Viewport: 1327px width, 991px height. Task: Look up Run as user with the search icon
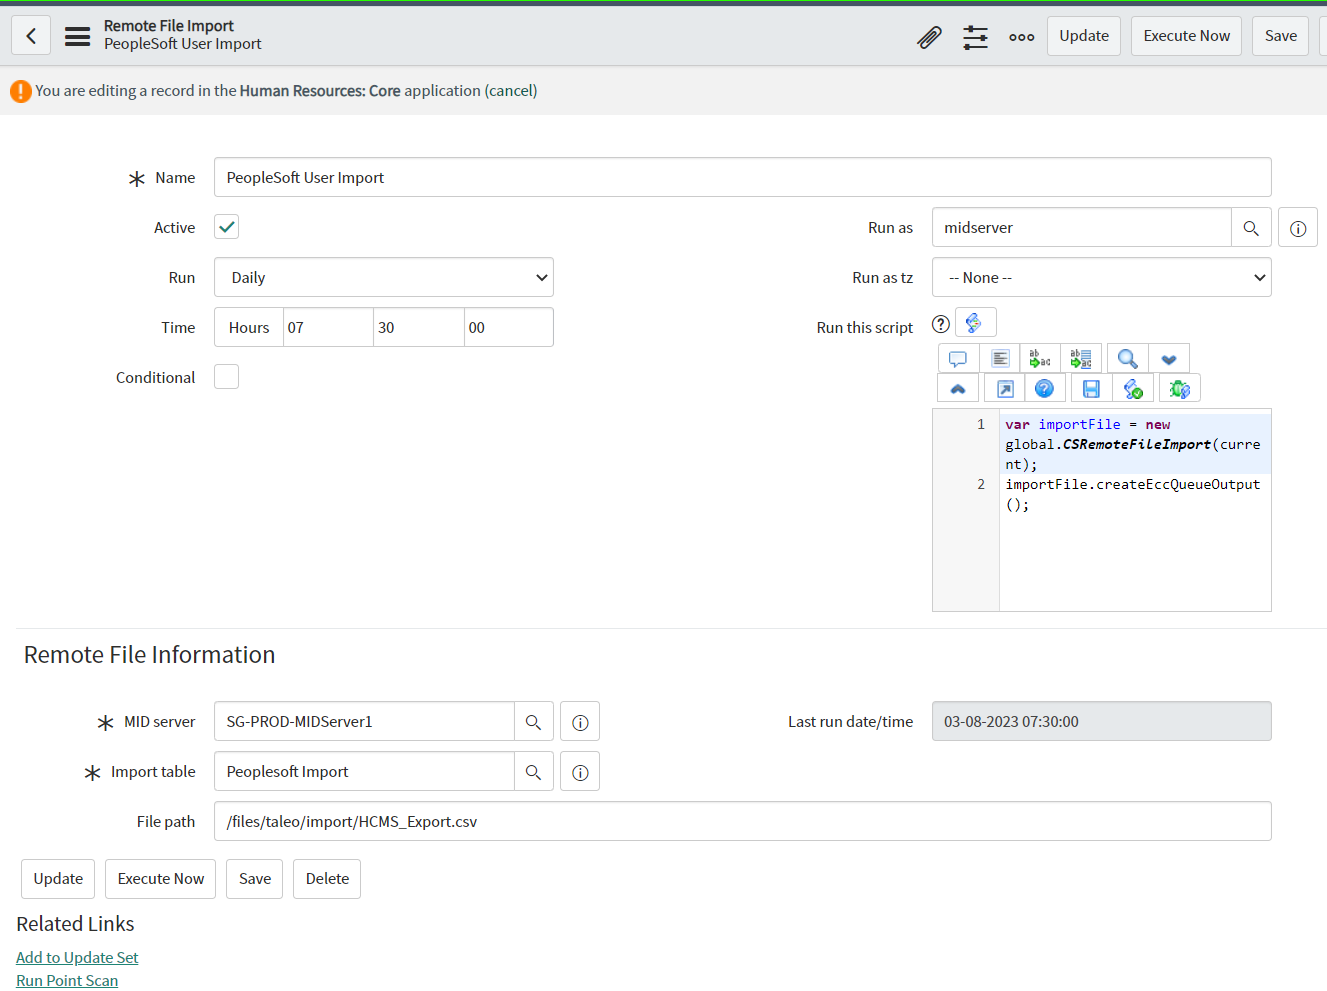[x=1251, y=228]
